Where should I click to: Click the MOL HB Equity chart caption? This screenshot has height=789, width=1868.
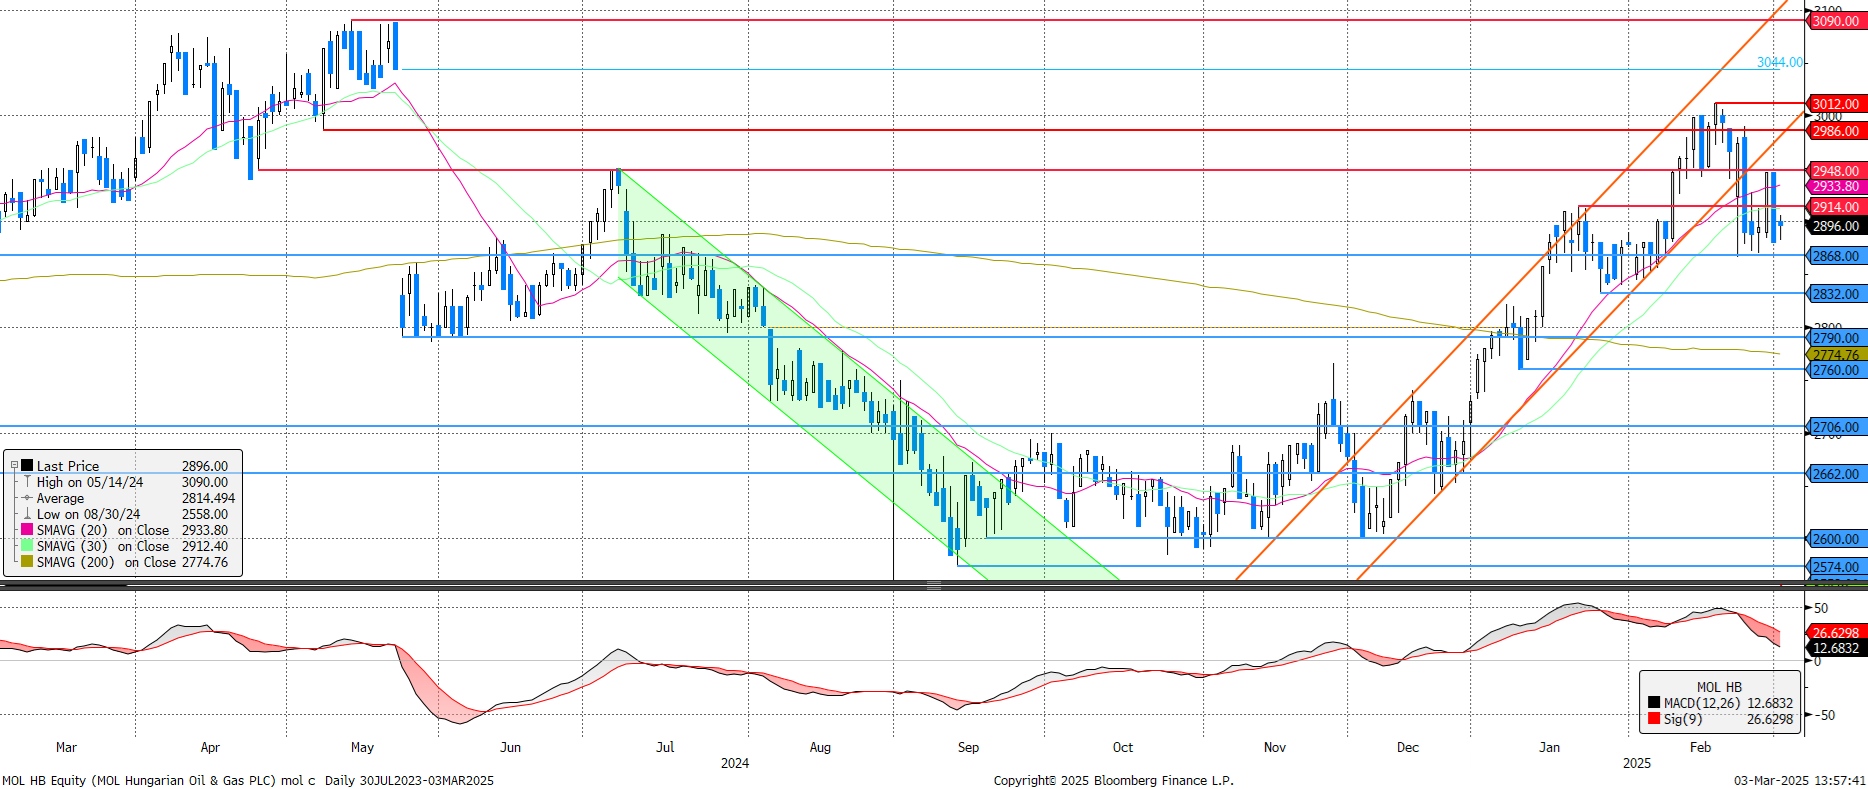point(248,780)
